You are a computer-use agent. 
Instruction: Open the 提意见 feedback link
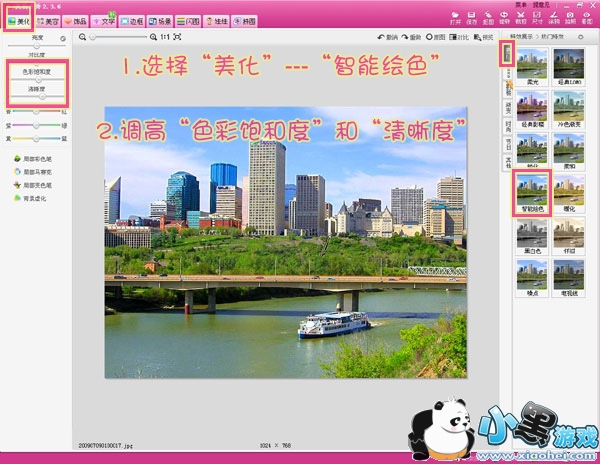541,5
